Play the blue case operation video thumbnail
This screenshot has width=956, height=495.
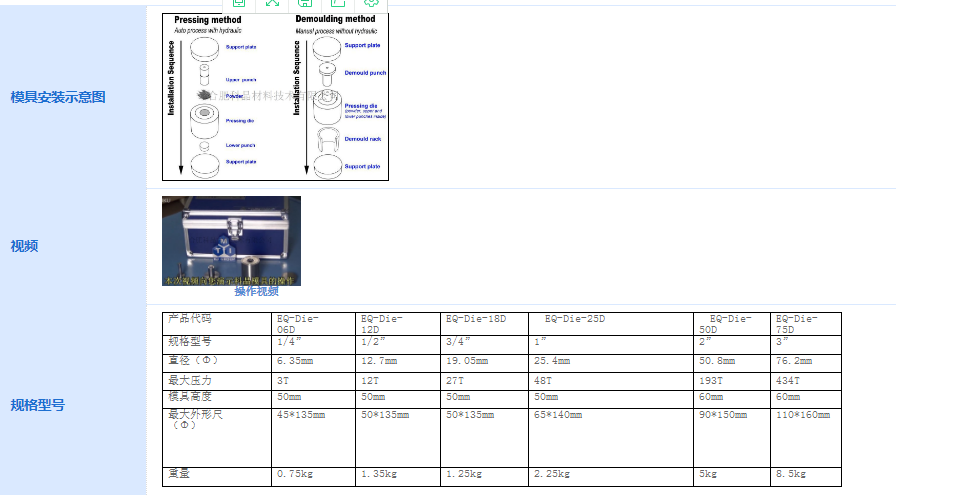tap(231, 241)
